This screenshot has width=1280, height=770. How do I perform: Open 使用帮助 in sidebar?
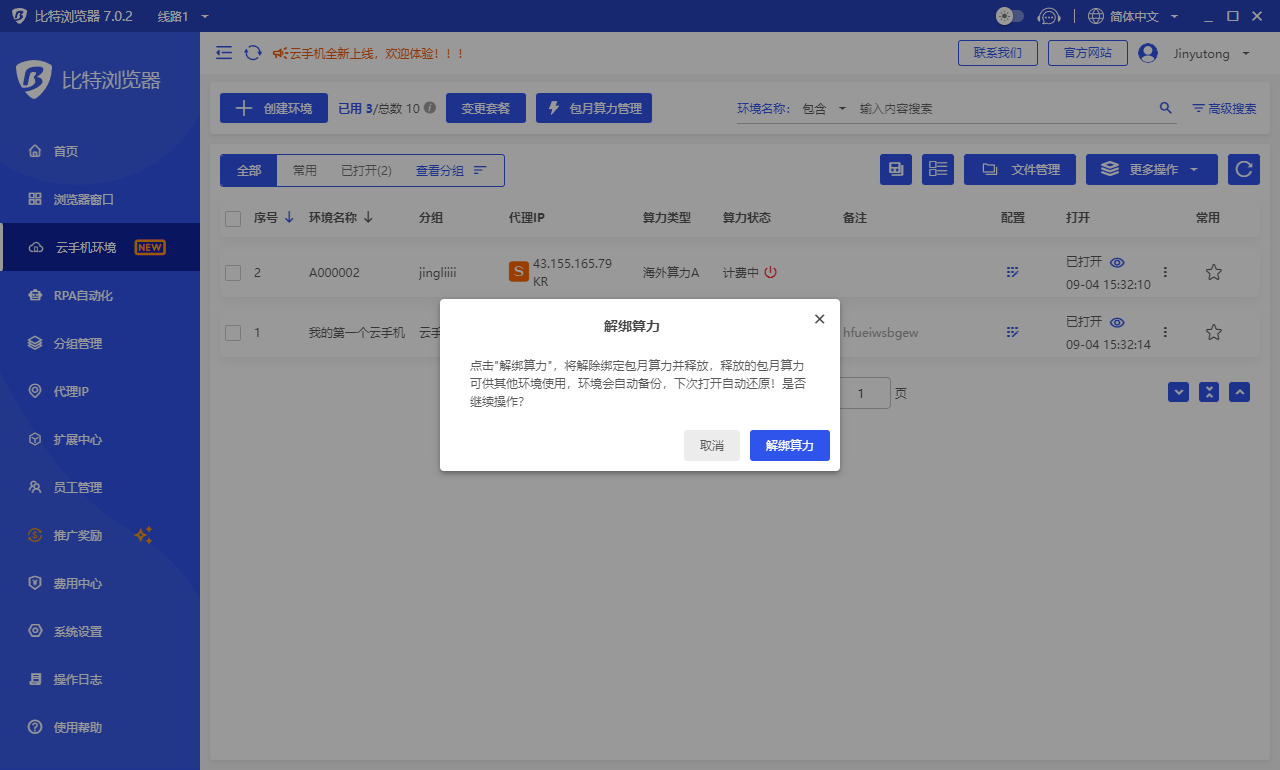pos(100,727)
